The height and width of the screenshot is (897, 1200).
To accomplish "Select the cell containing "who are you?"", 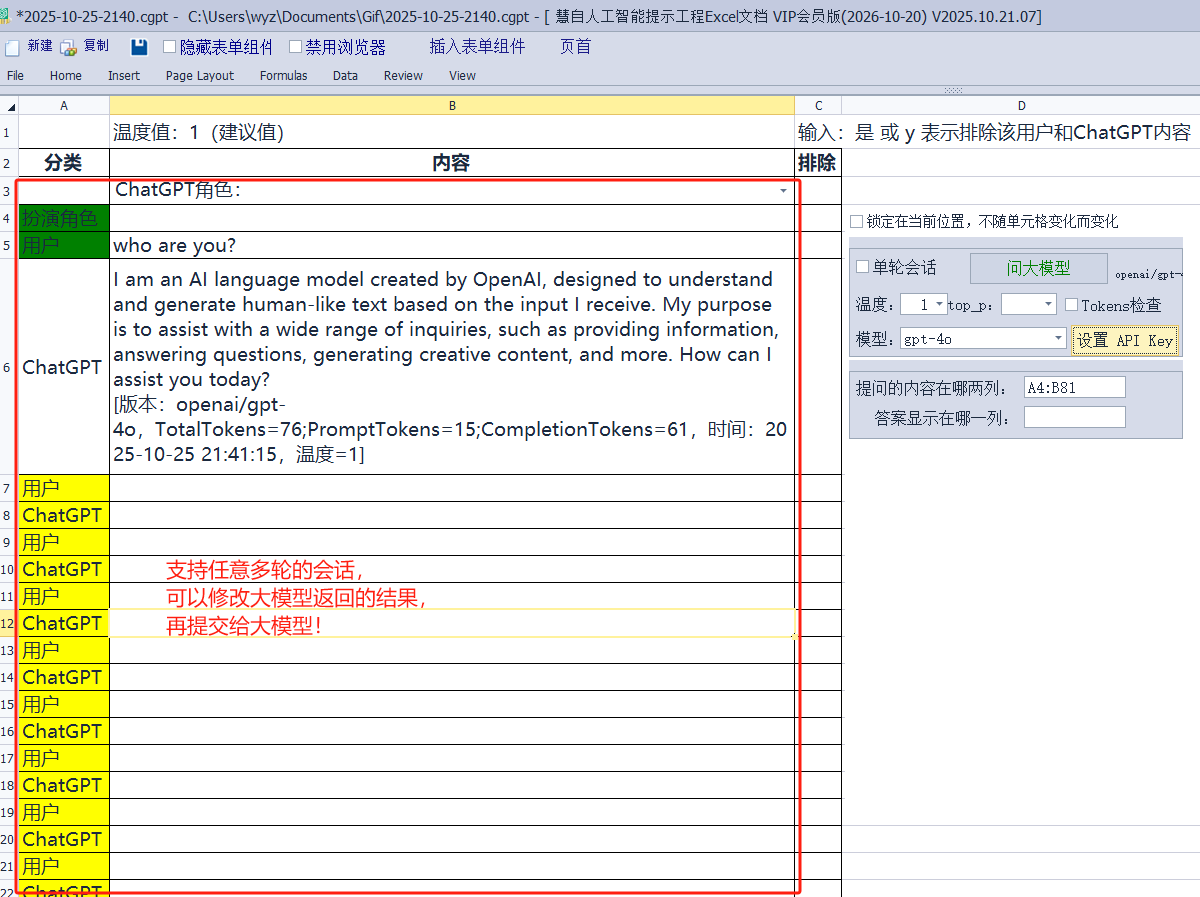I will pos(451,246).
